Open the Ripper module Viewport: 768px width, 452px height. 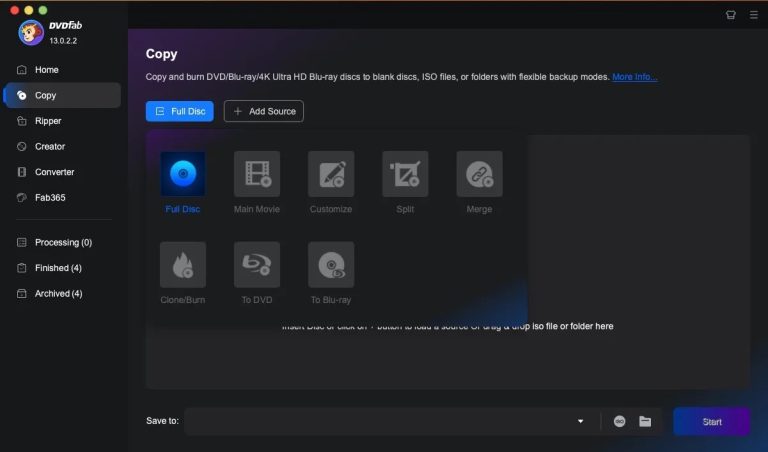point(62,120)
